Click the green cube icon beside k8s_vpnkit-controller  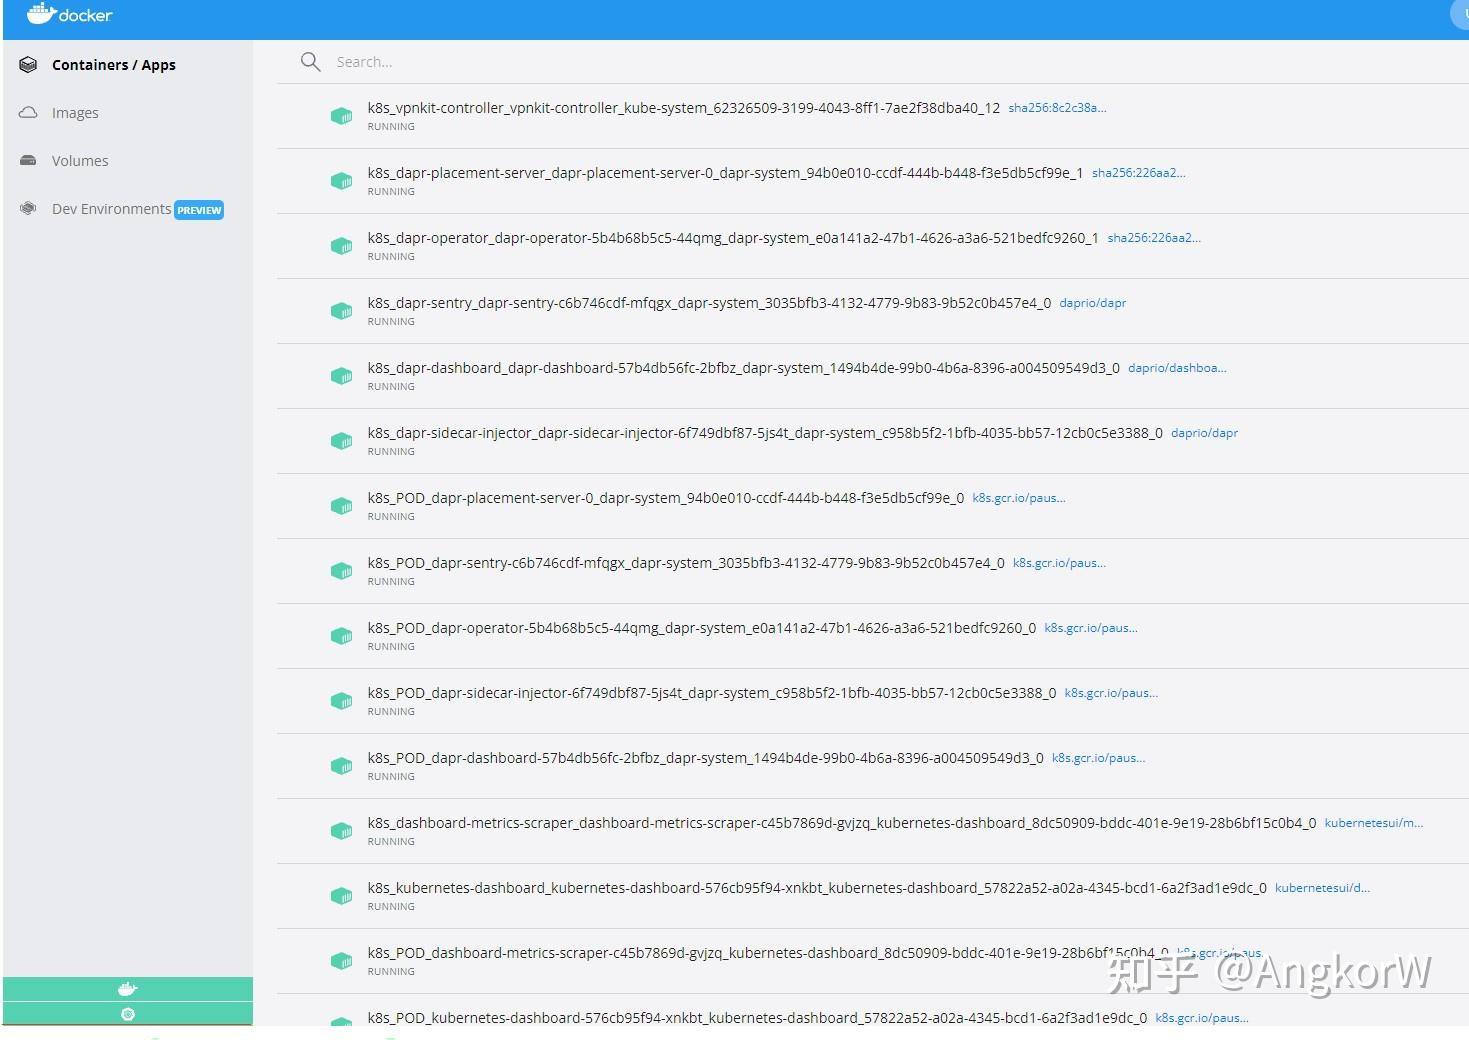[x=341, y=115]
